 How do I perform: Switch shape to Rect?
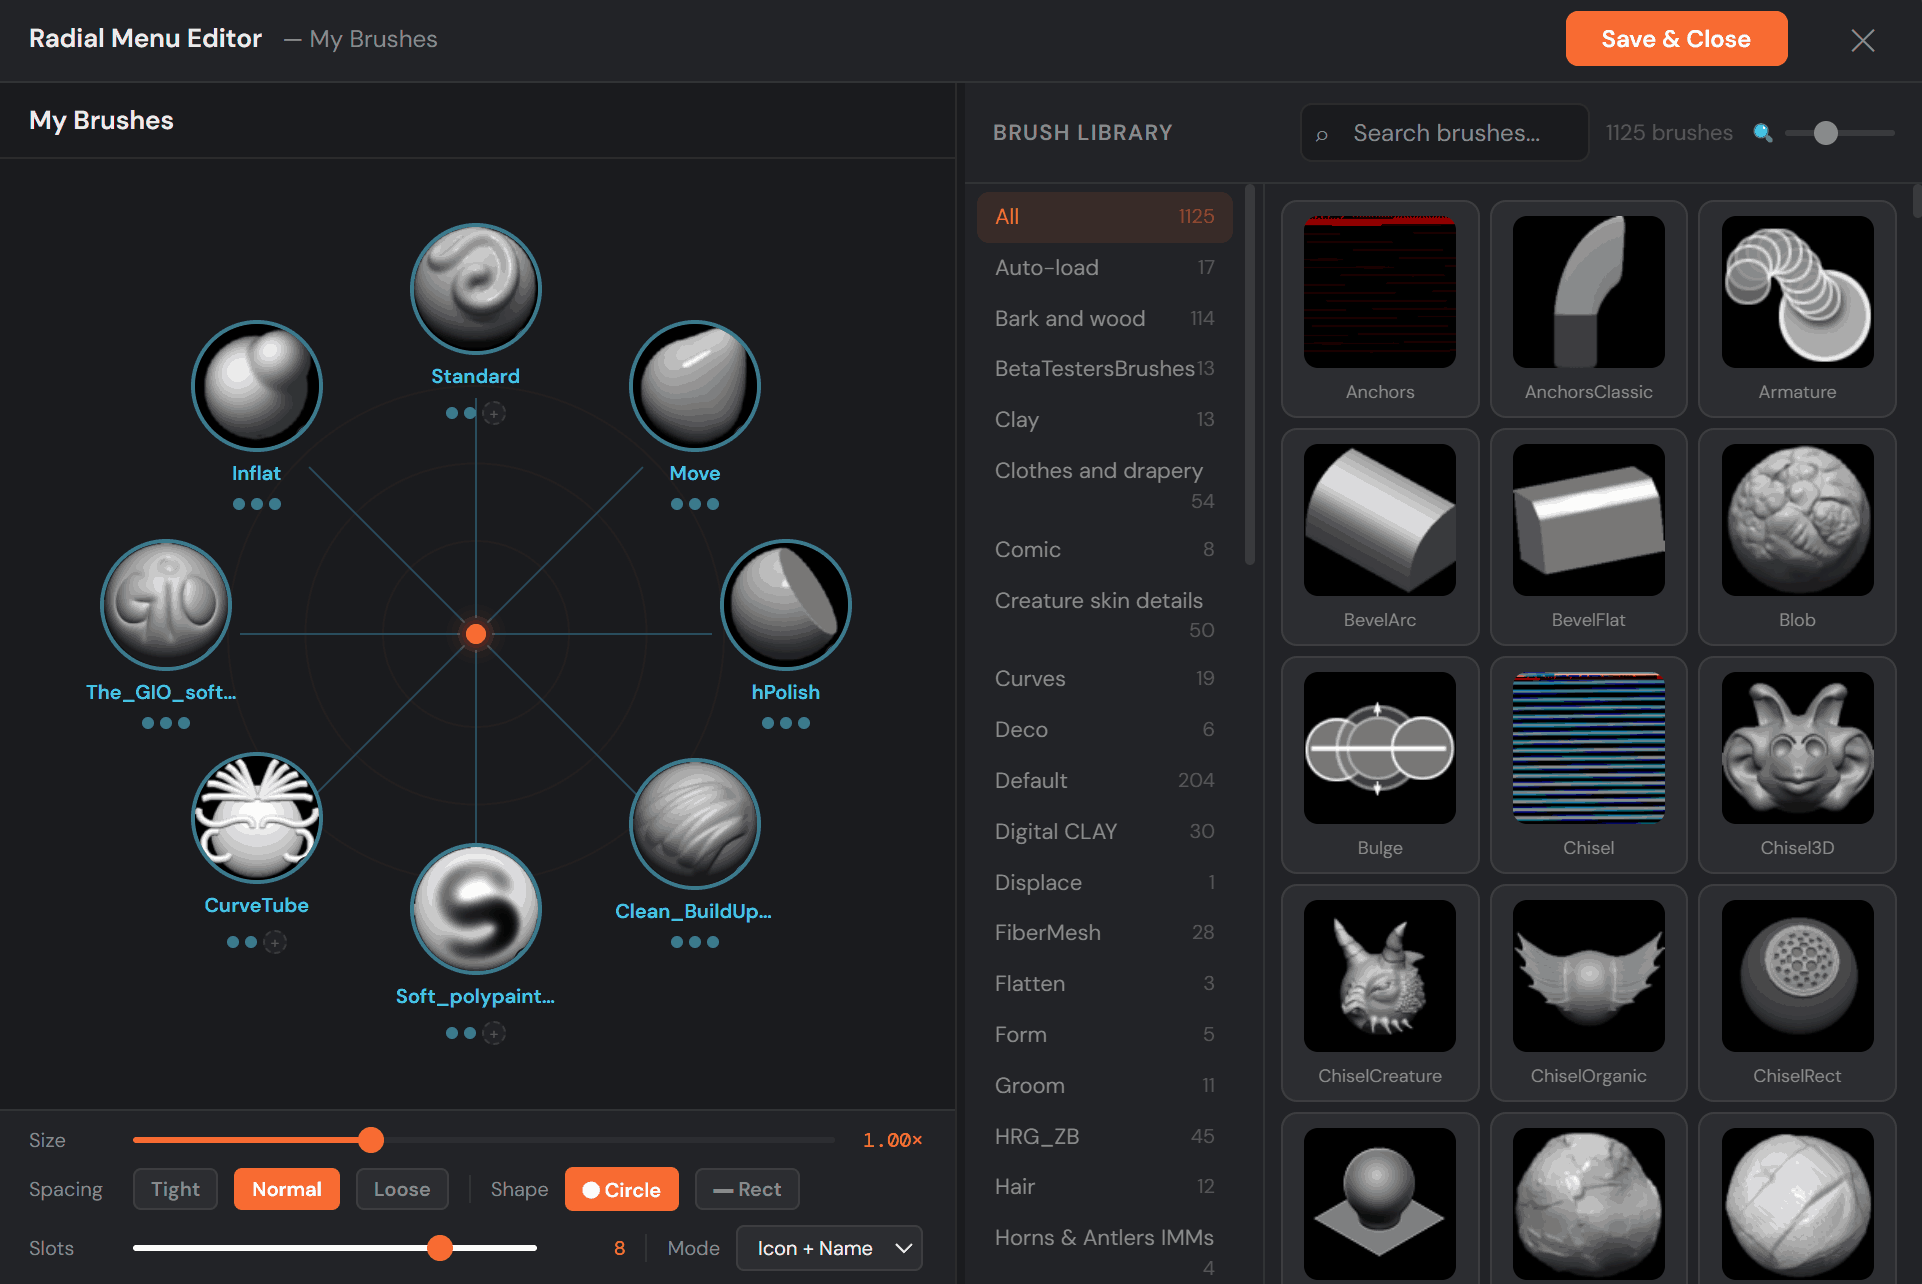point(747,1189)
